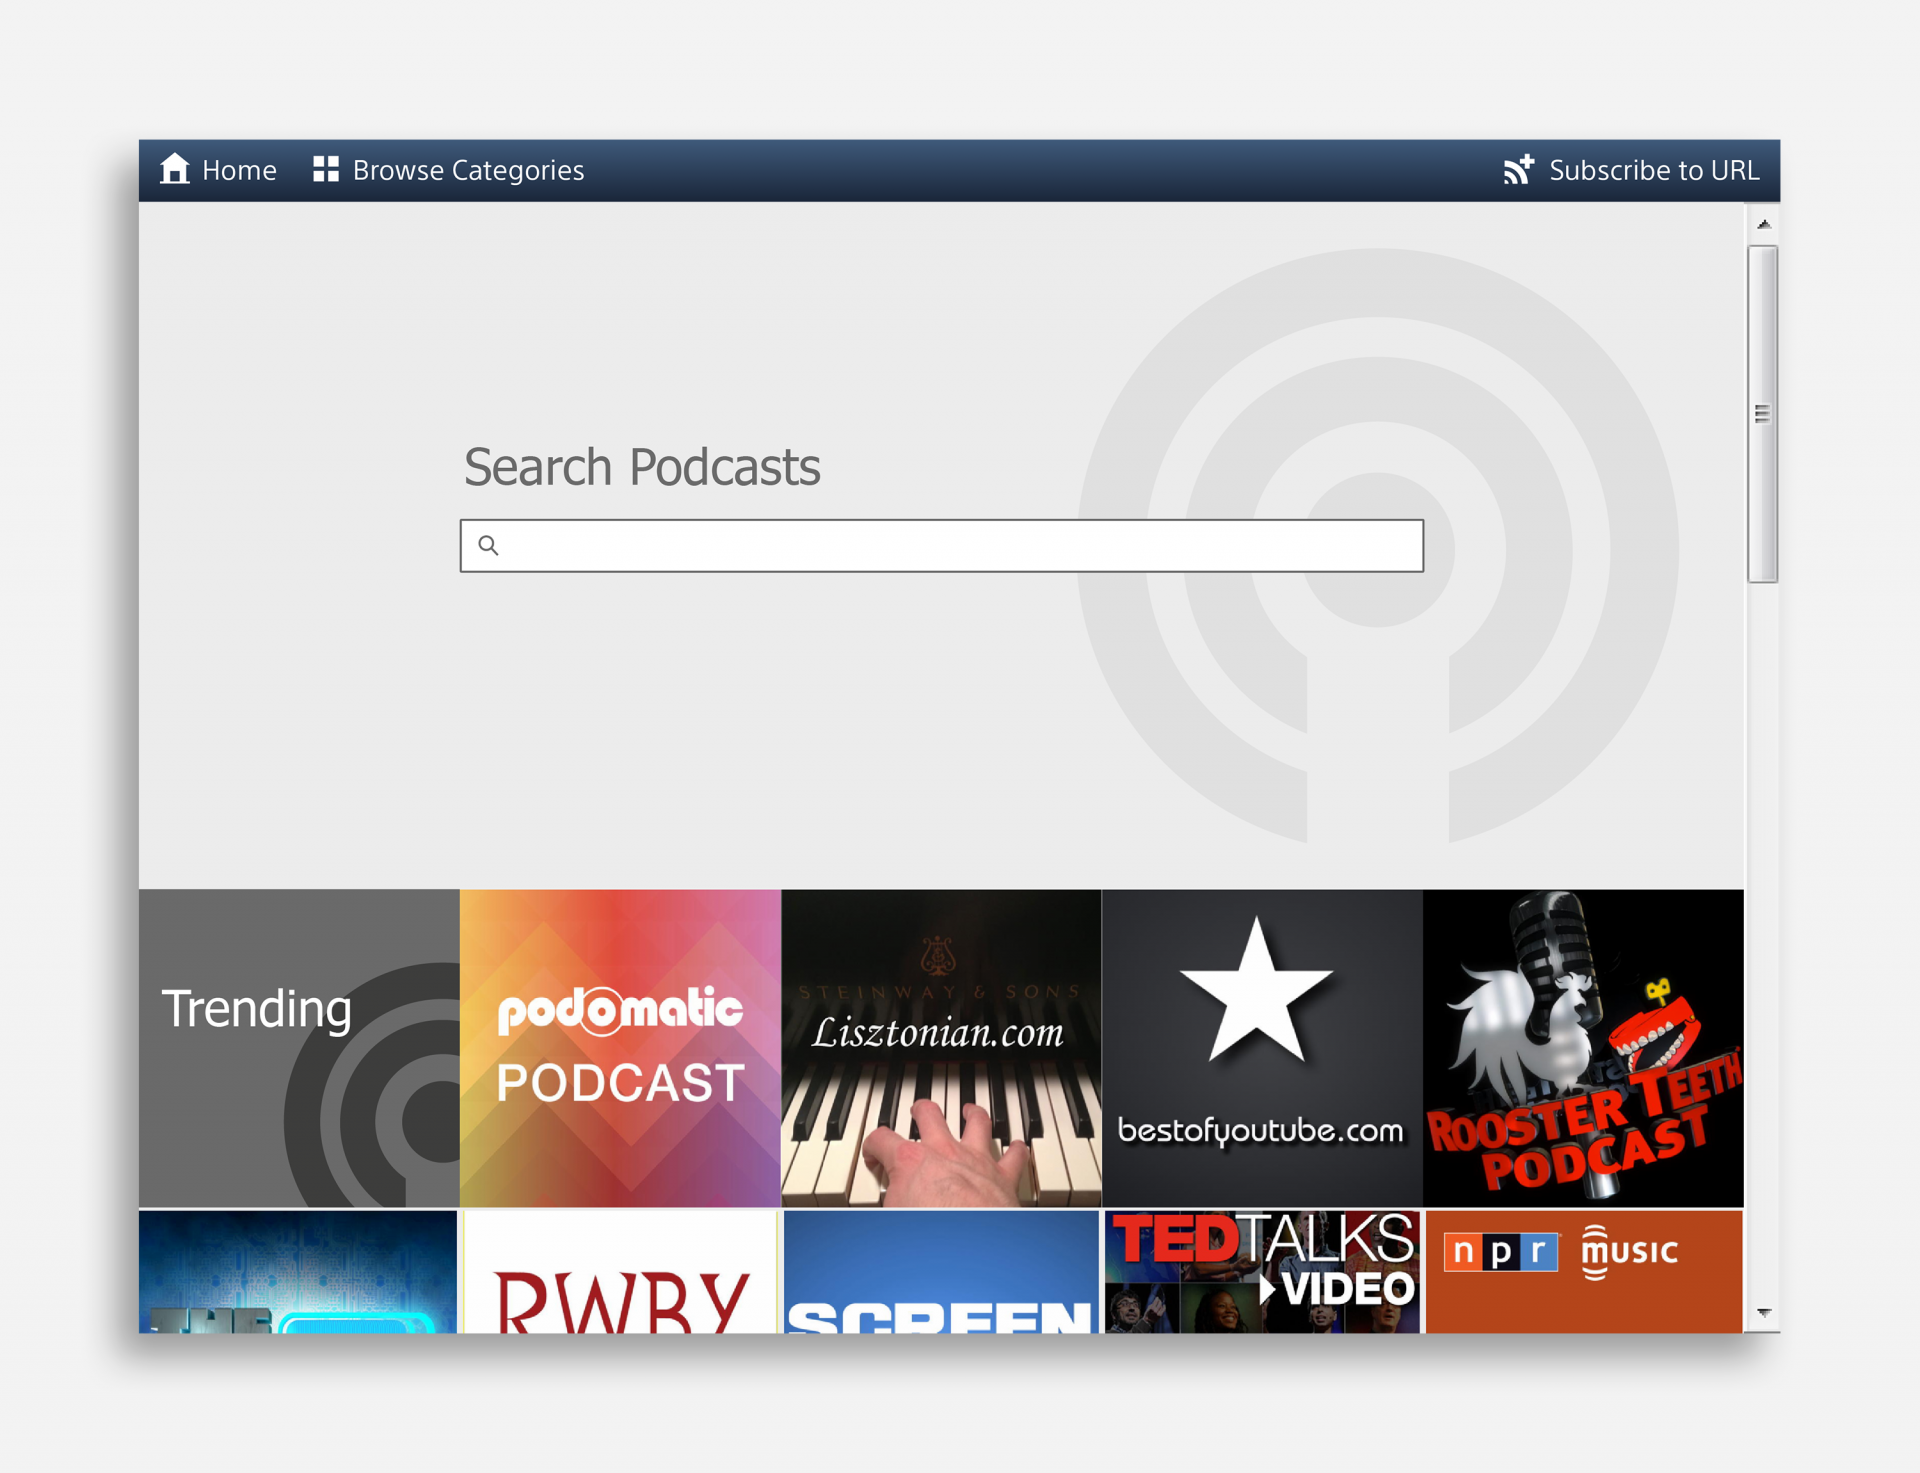This screenshot has width=1920, height=1473.
Task: Click the Home house icon
Action: pos(175,169)
